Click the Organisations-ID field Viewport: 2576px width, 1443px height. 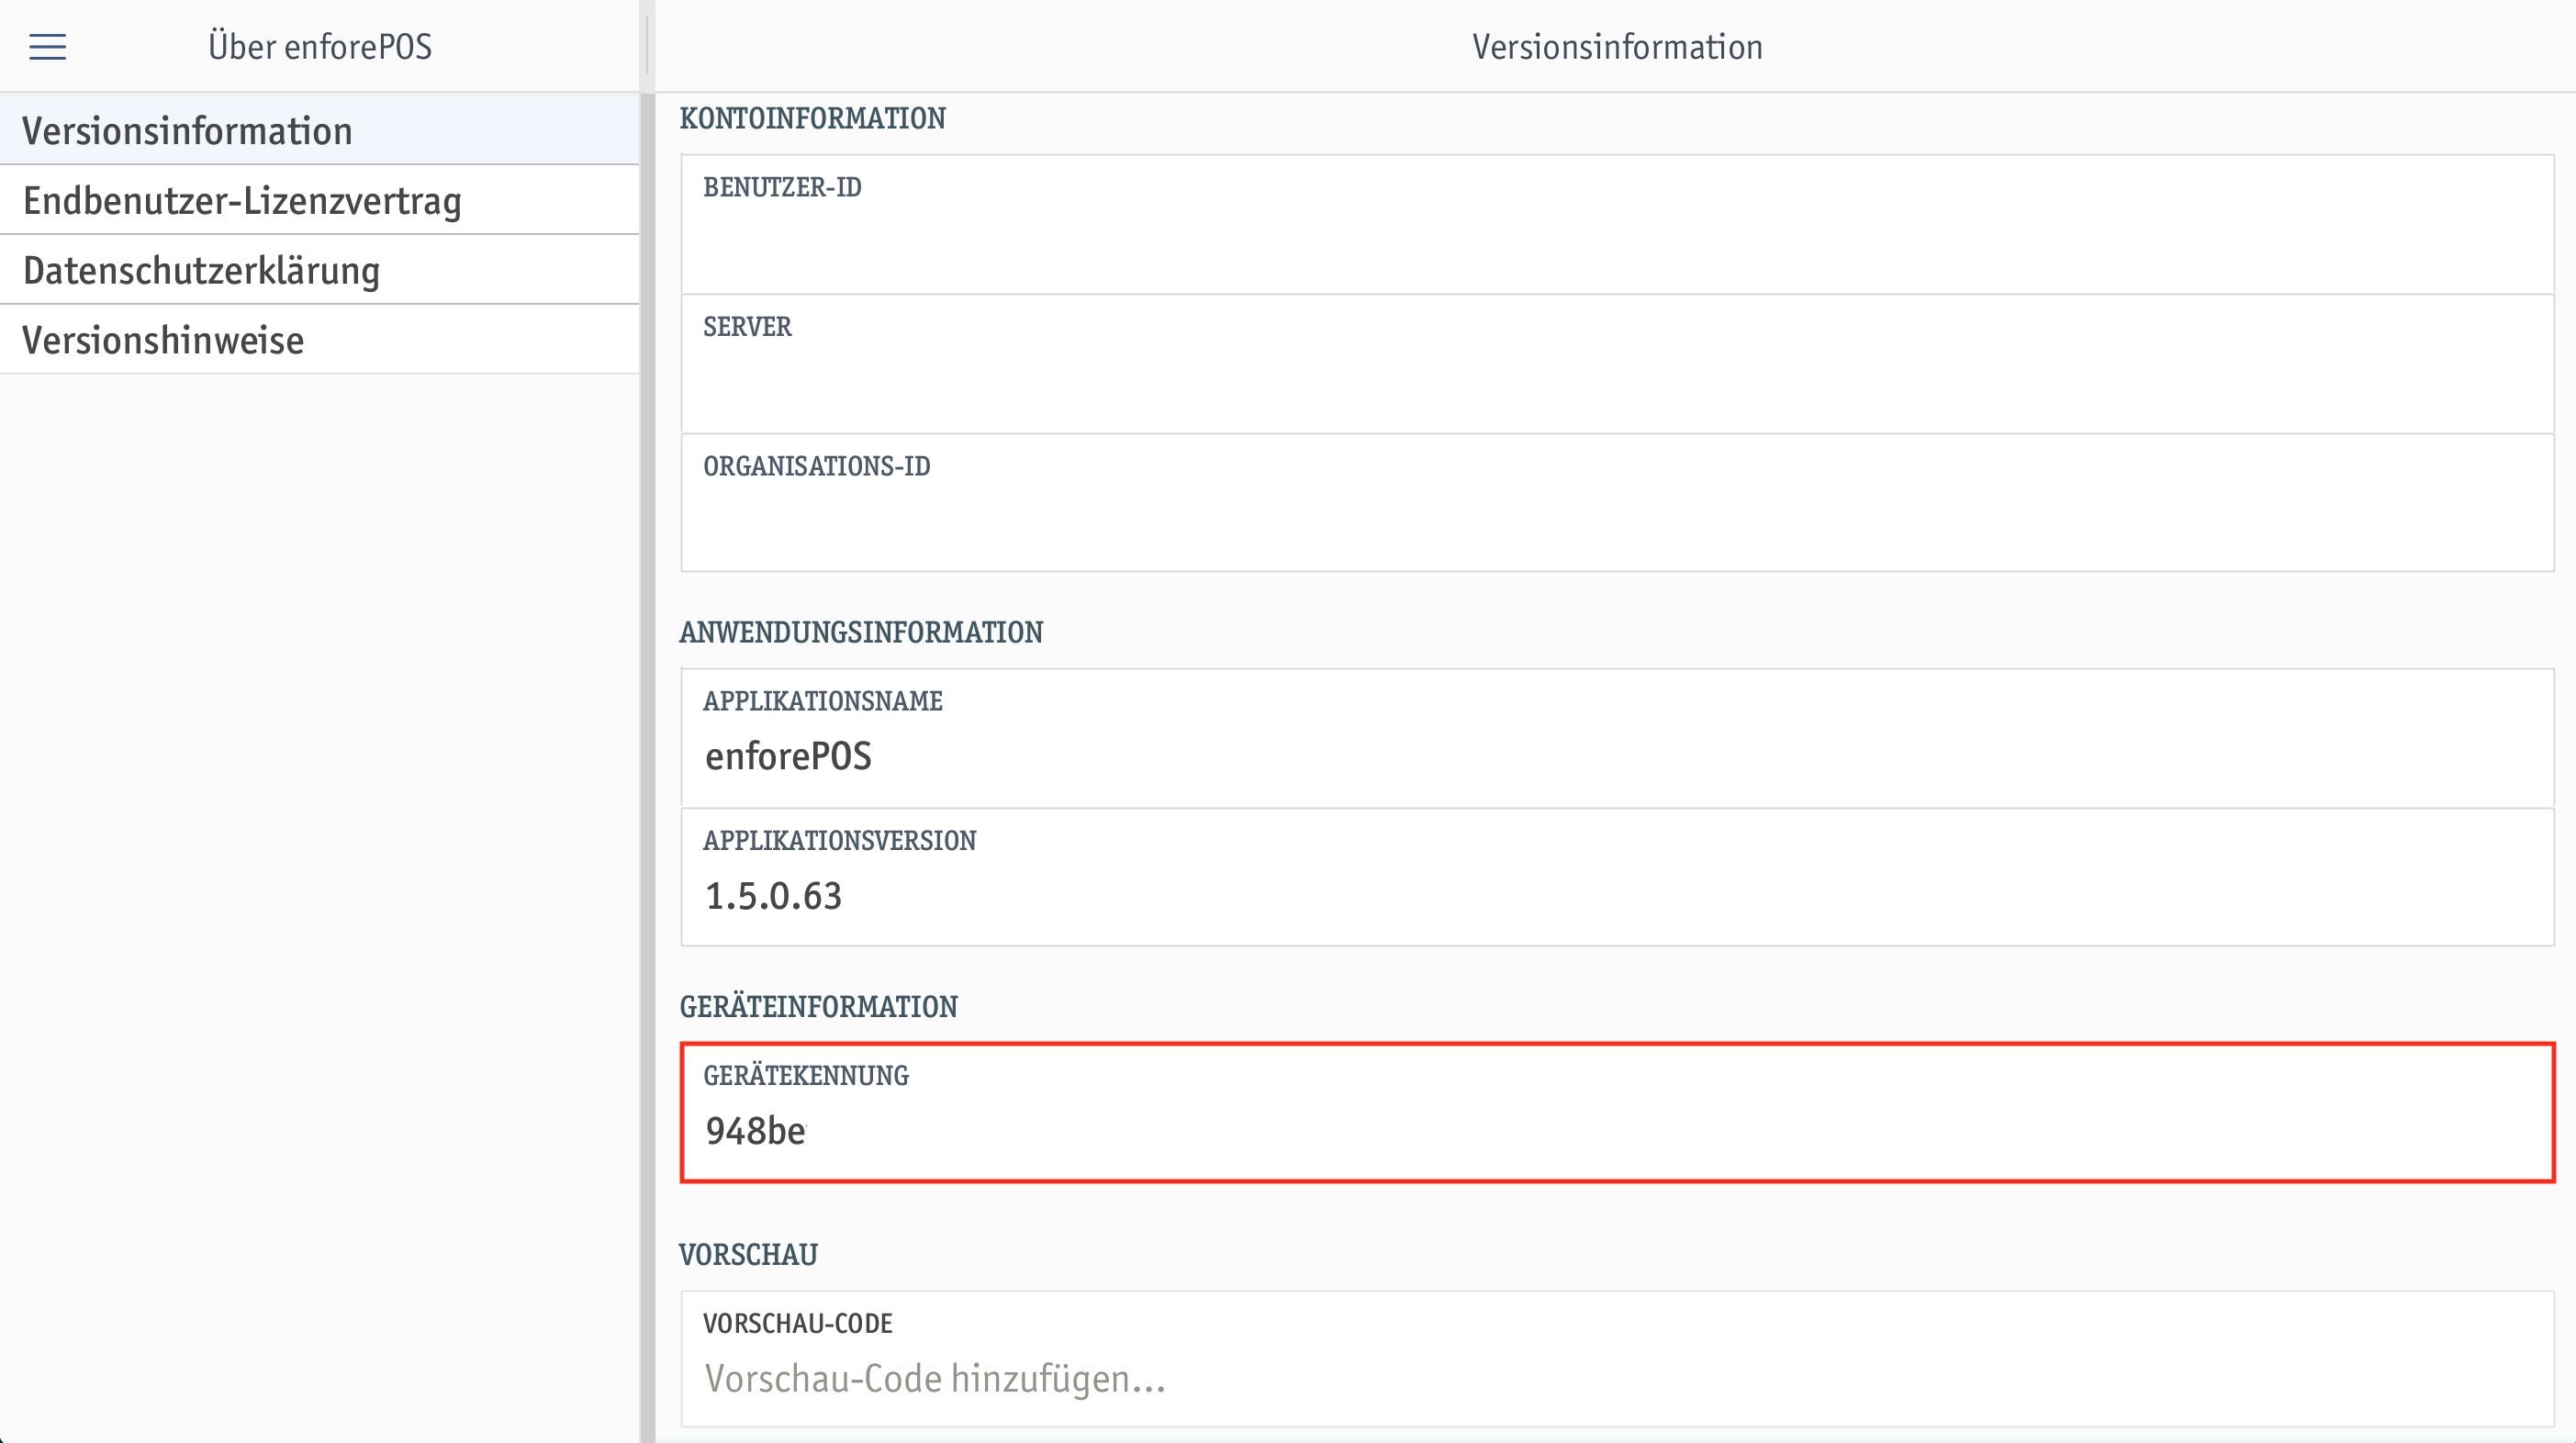[x=1617, y=503]
